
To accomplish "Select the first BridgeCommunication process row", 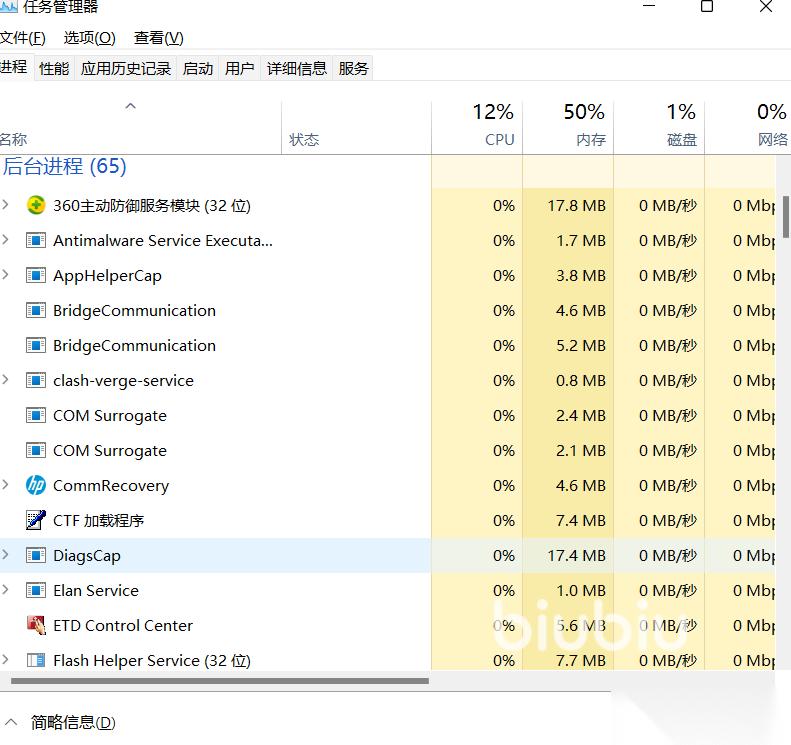I will [134, 311].
